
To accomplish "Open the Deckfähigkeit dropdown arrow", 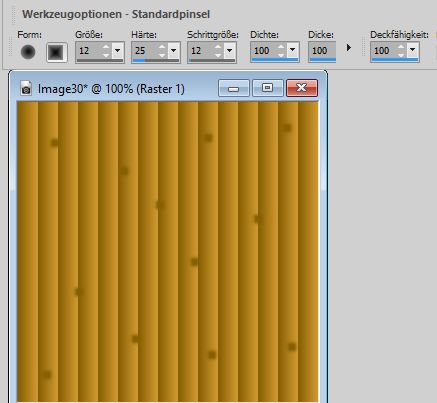I will pos(412,50).
